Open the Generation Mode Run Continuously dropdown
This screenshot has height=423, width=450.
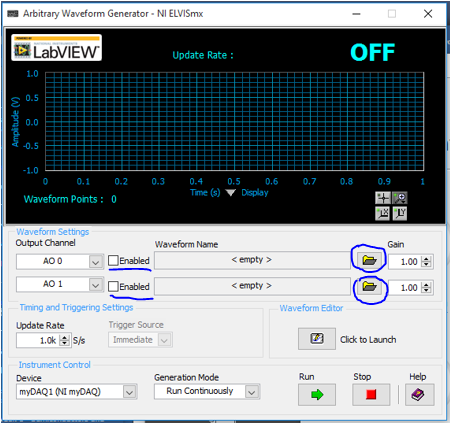coord(252,392)
